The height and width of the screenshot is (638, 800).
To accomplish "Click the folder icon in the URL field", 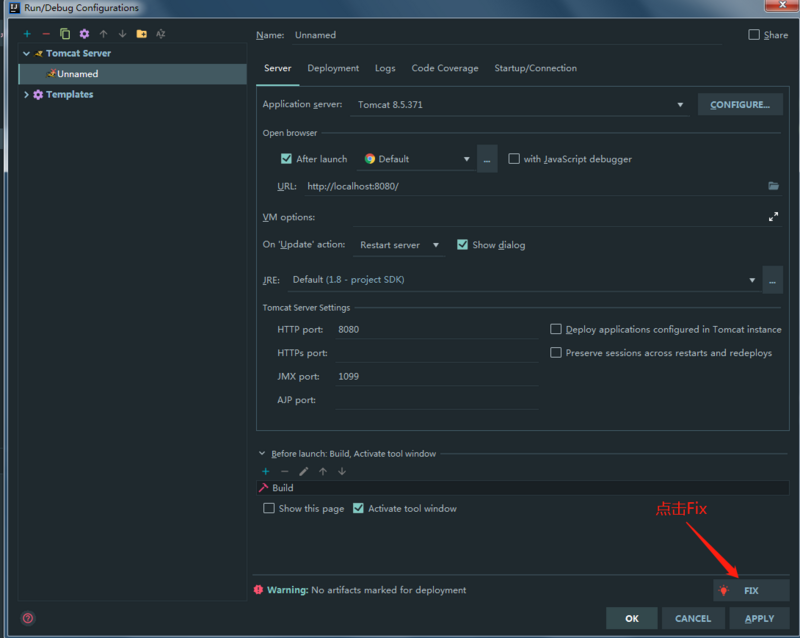I will [773, 186].
